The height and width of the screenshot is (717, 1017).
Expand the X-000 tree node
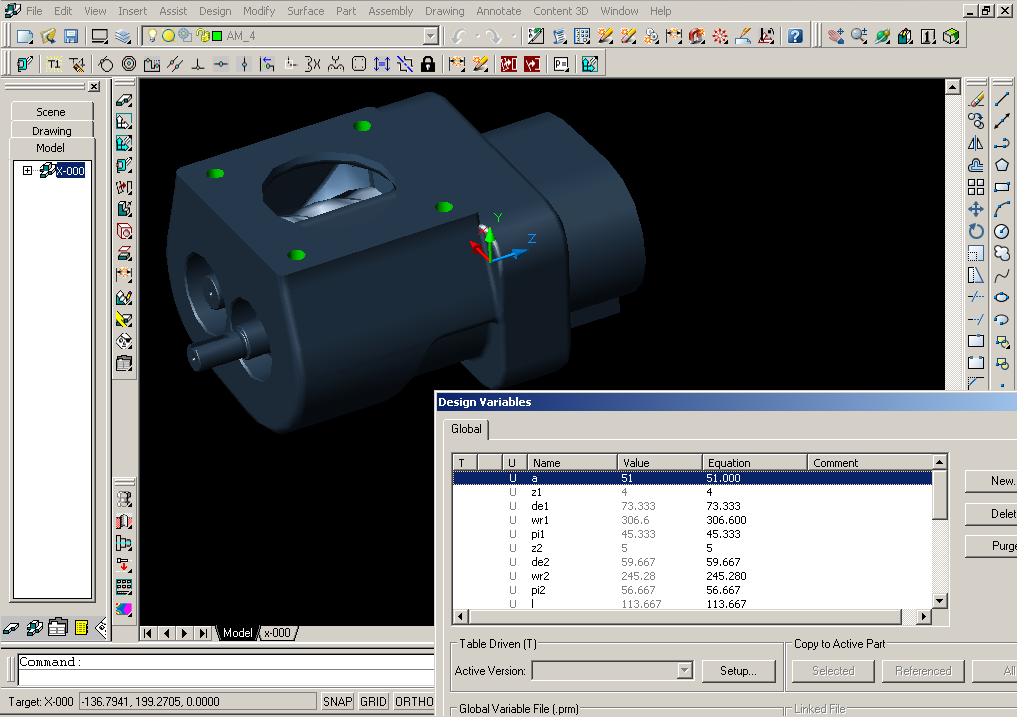click(27, 171)
